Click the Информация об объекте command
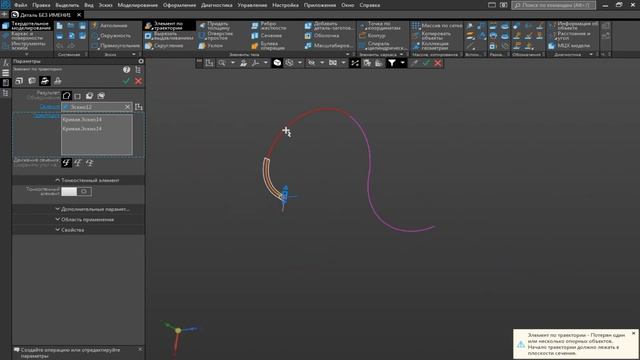Viewport: 640px width, 360px height. click(x=573, y=26)
